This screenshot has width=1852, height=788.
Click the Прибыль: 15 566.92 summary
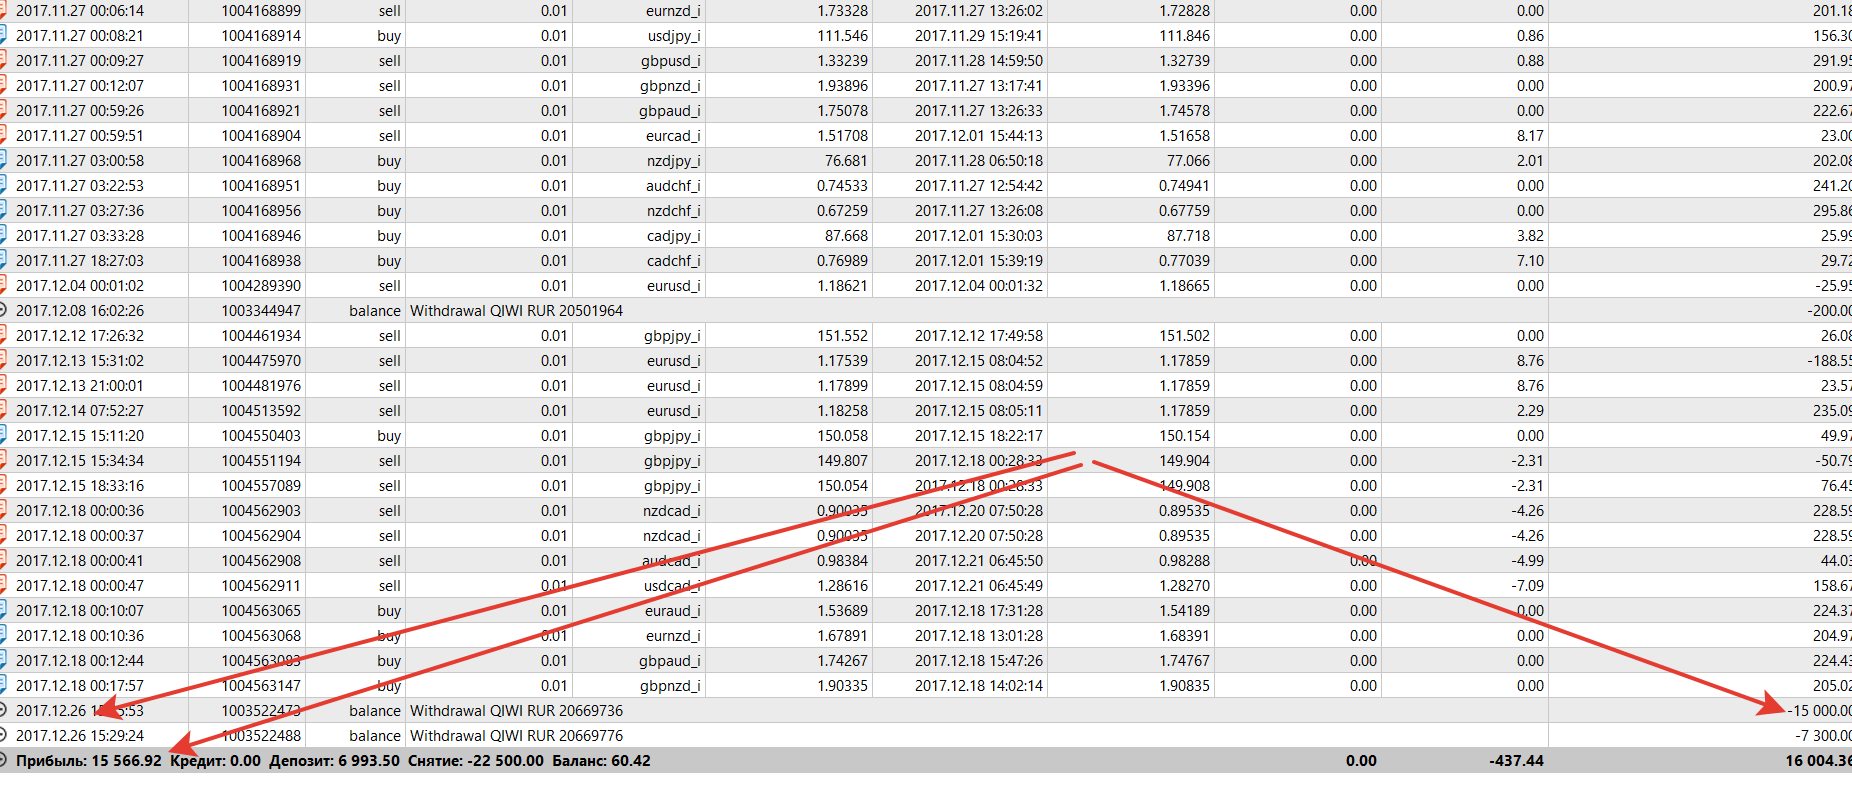click(88, 760)
